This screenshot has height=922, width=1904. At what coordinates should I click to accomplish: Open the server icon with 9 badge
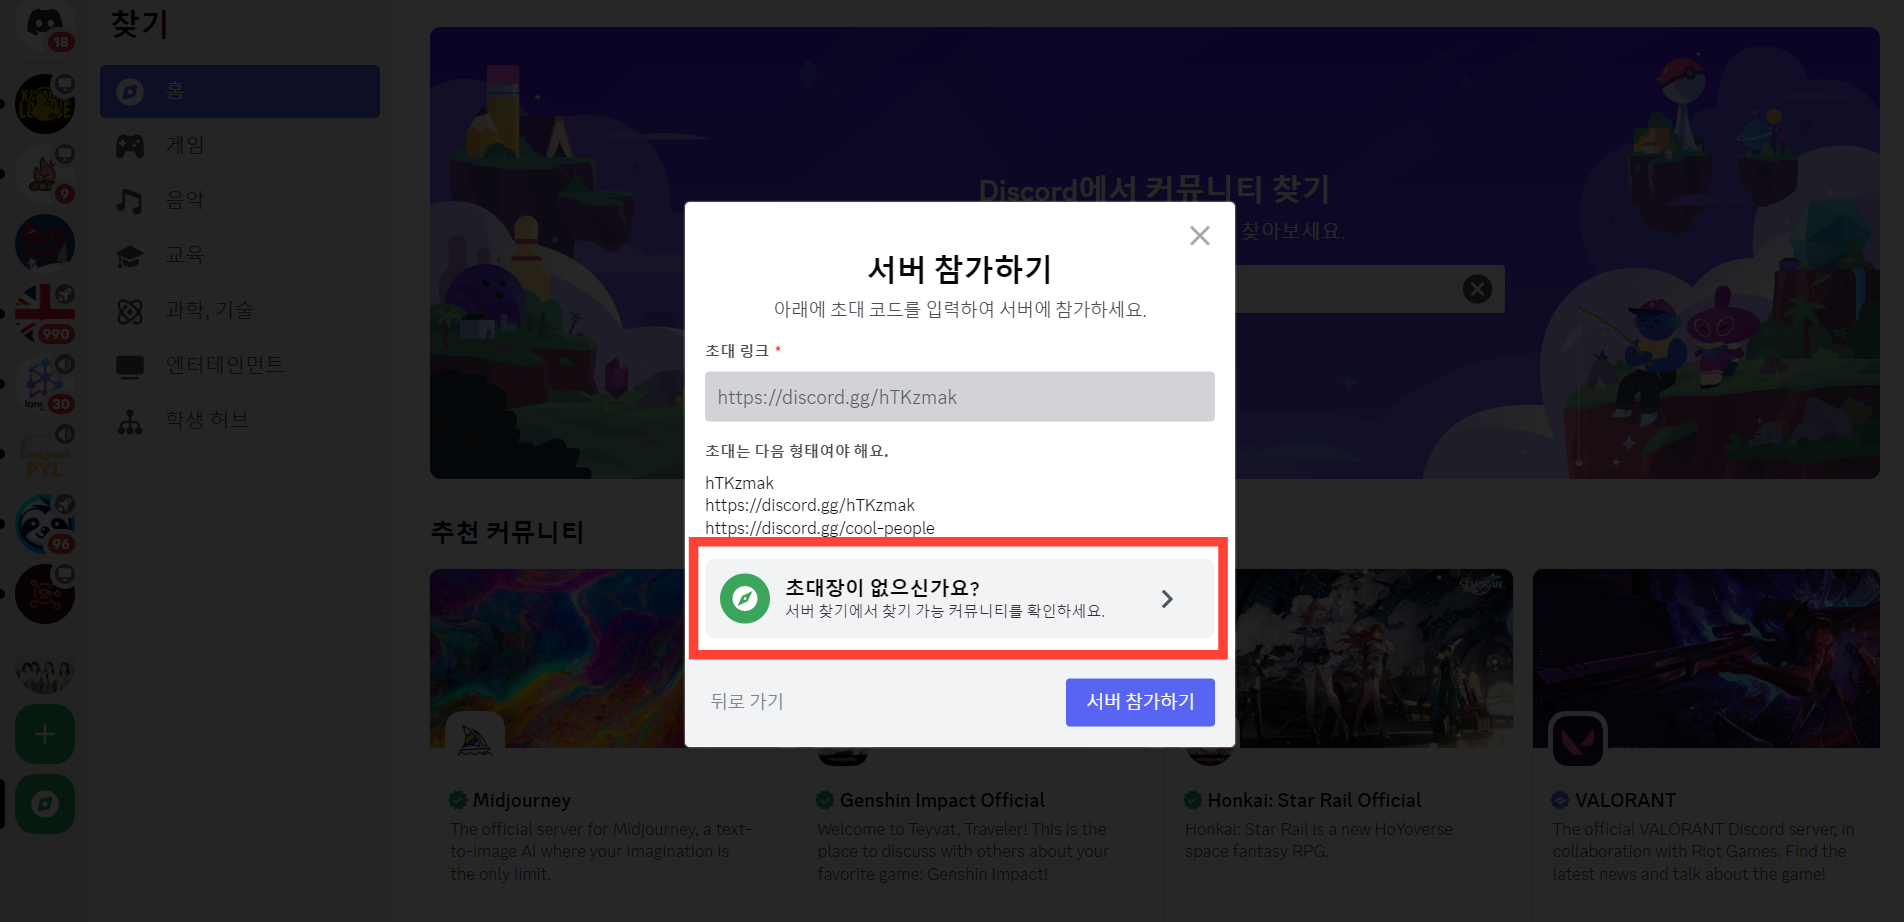coord(45,174)
